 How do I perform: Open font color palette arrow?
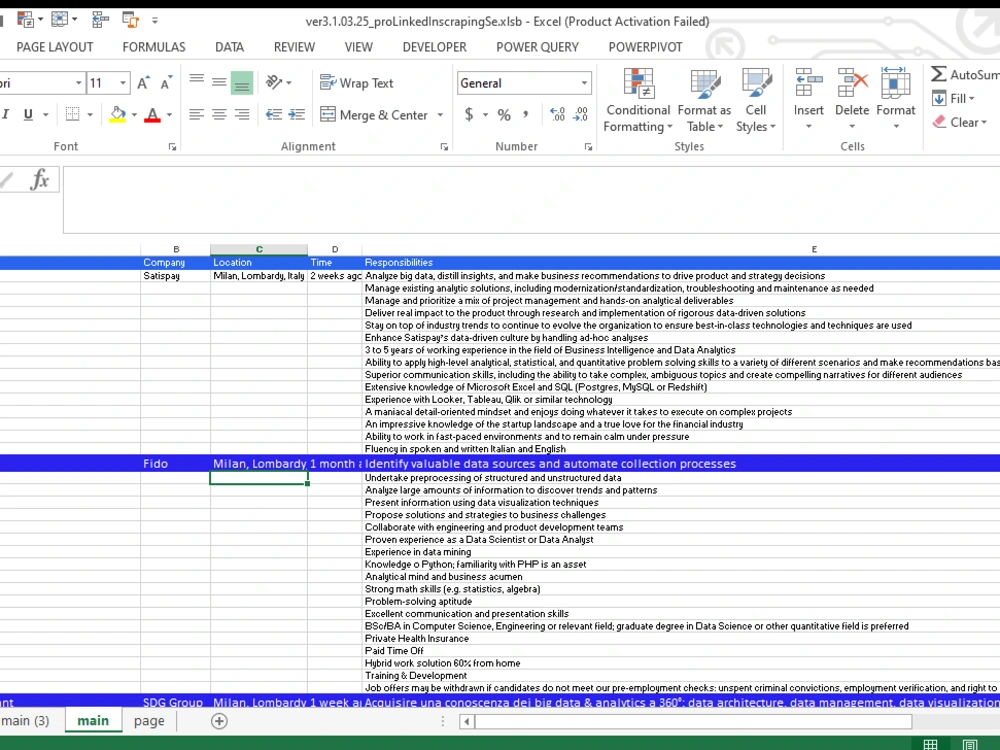click(x=169, y=115)
